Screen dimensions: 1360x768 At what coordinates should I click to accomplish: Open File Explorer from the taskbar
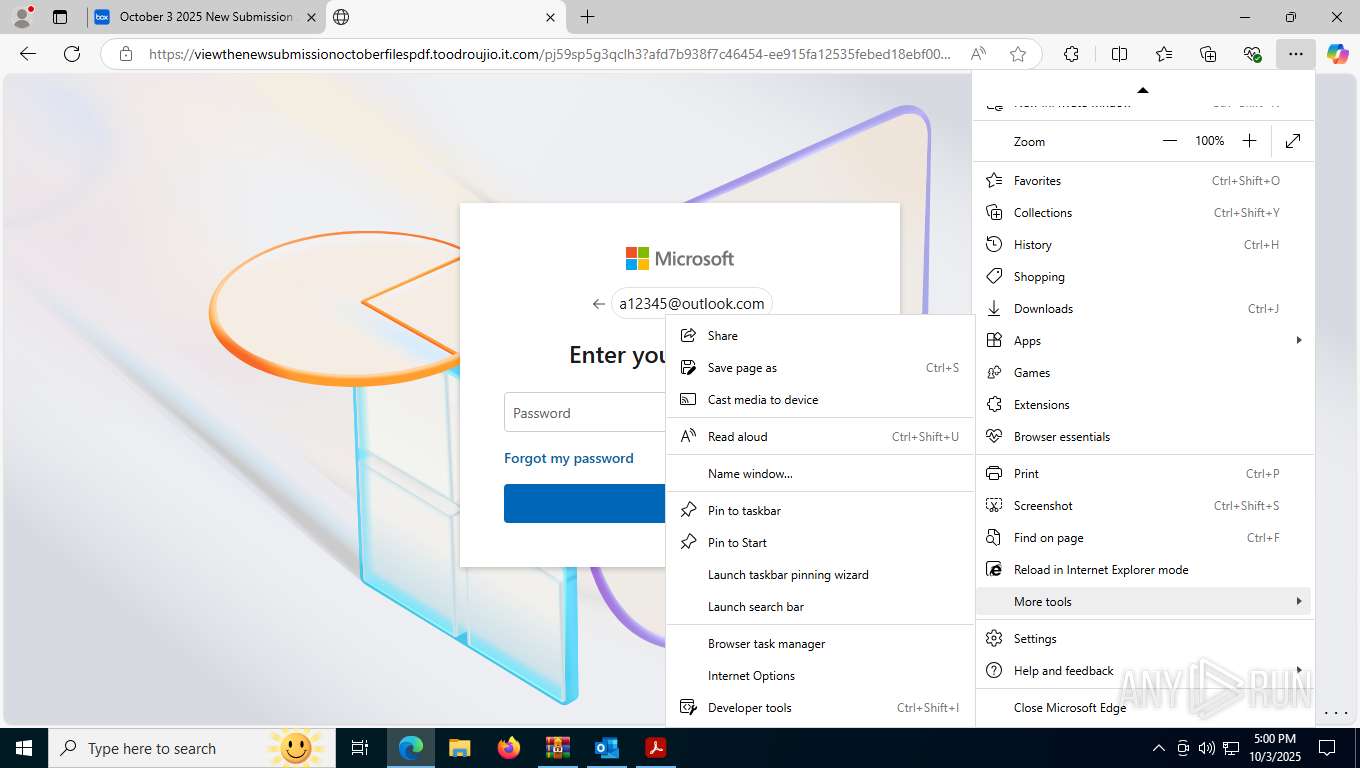click(459, 748)
